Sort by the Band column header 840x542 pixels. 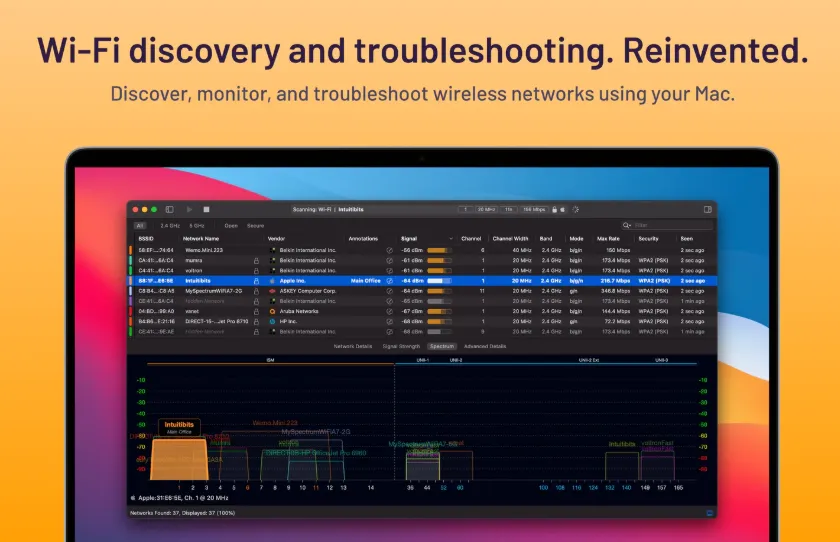546,239
